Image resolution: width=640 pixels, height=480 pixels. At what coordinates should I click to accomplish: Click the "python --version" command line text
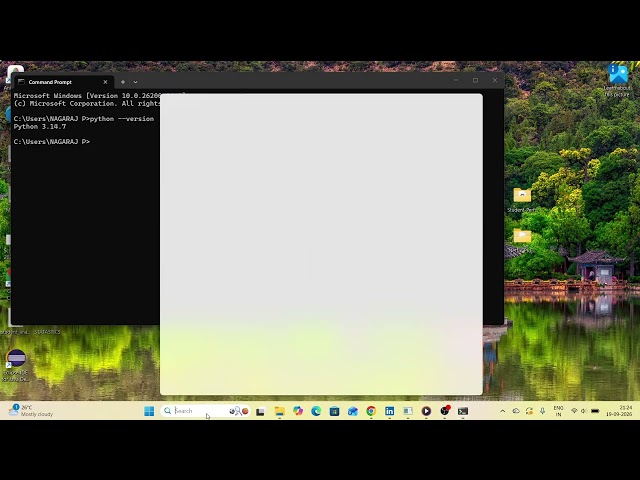coord(122,119)
